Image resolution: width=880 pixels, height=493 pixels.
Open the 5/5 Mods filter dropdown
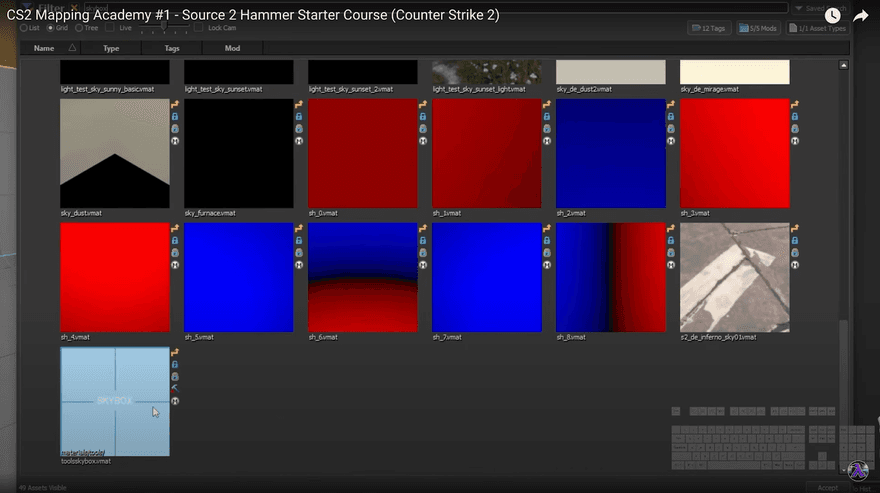pos(758,29)
